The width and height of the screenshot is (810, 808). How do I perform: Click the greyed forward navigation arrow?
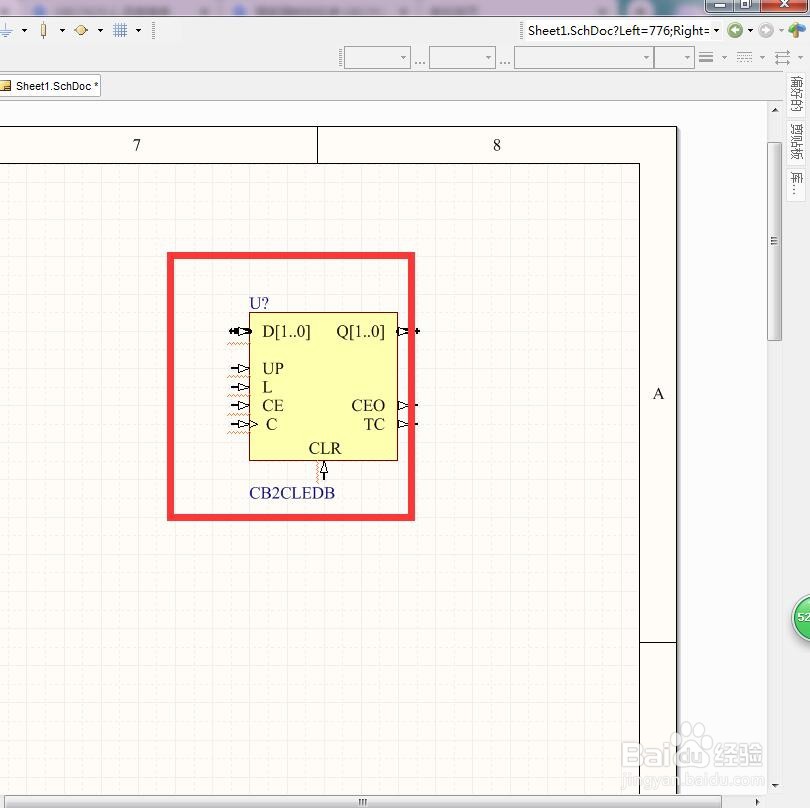point(766,30)
